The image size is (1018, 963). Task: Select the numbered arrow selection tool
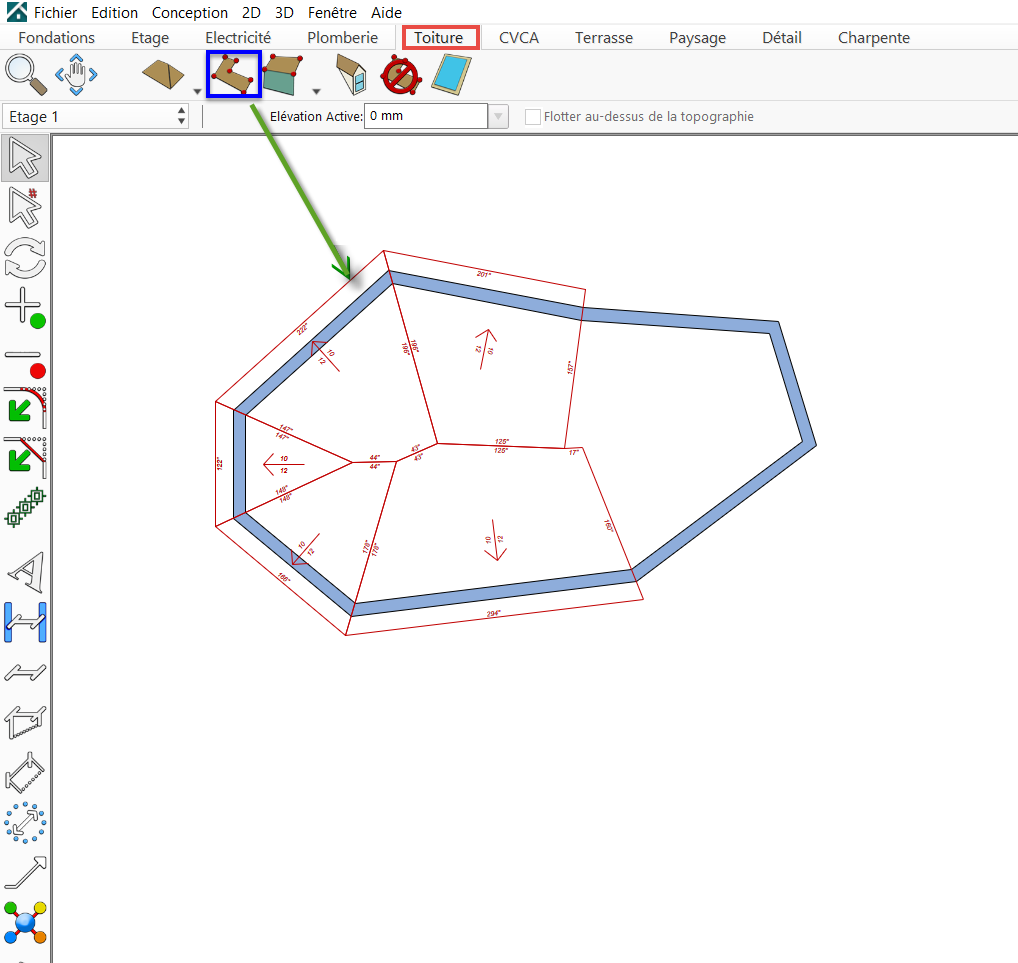coord(25,207)
